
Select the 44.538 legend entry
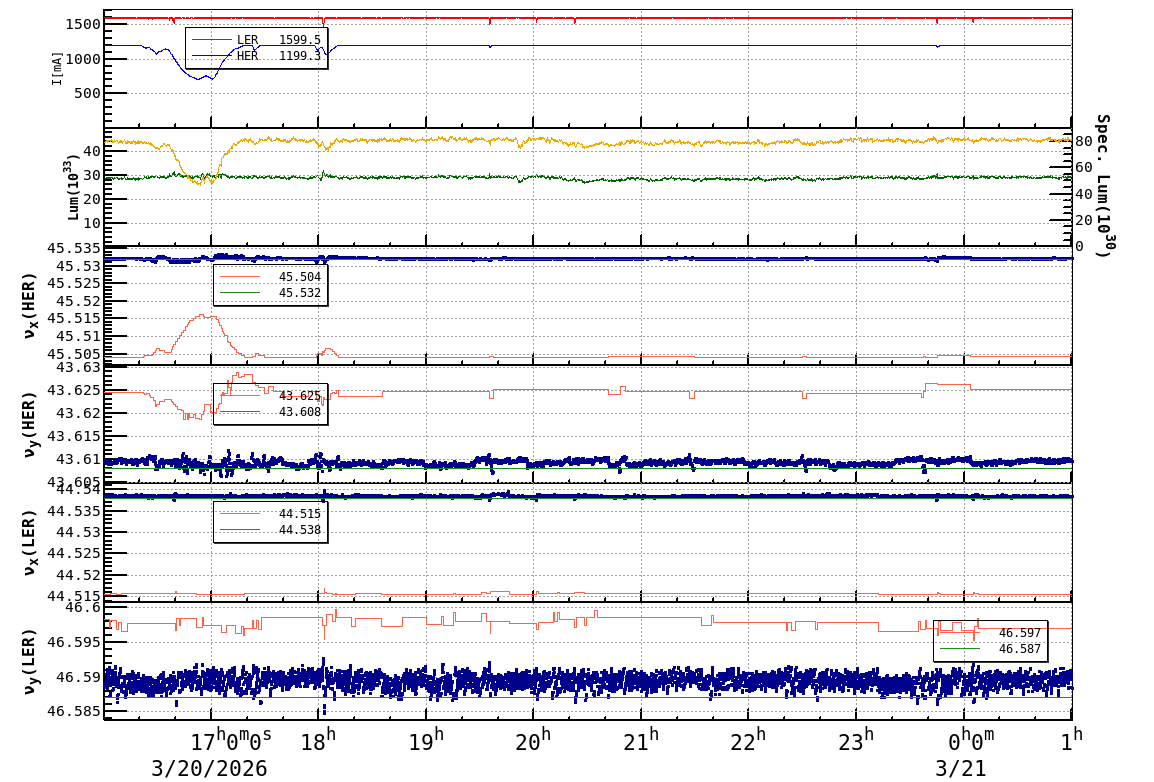tap(270, 530)
